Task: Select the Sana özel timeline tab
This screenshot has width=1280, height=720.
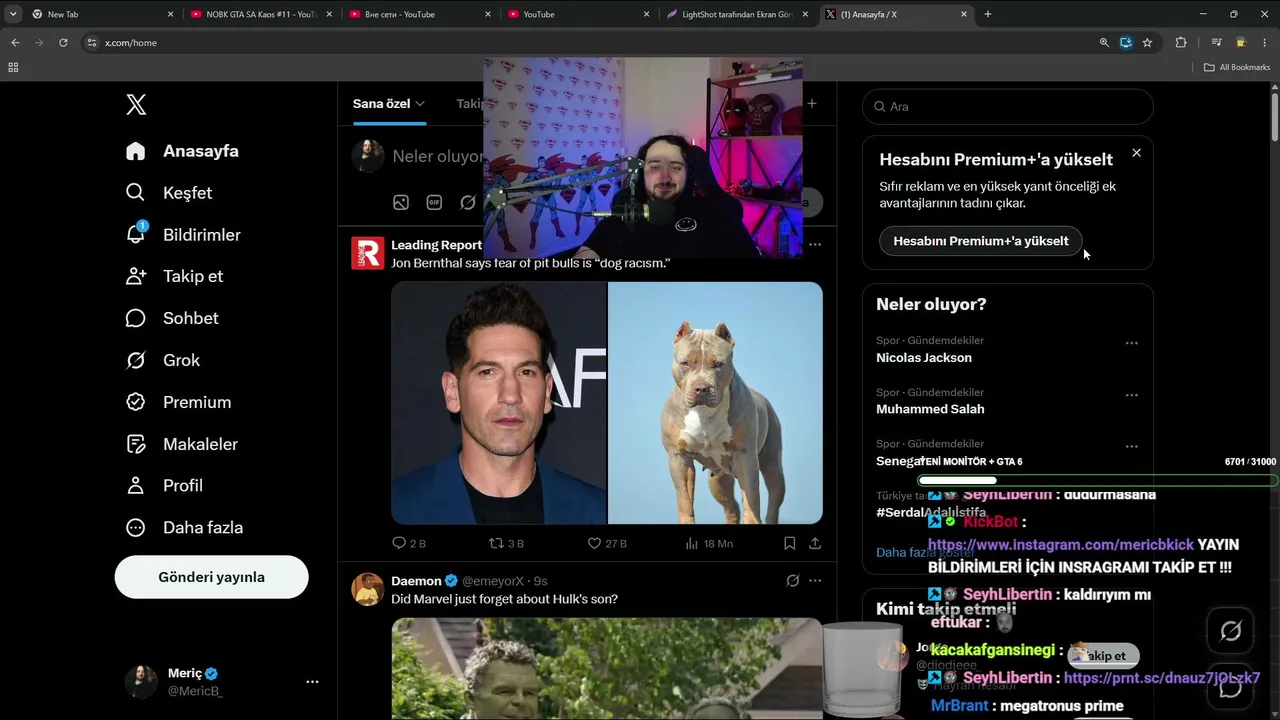Action: click(x=389, y=104)
